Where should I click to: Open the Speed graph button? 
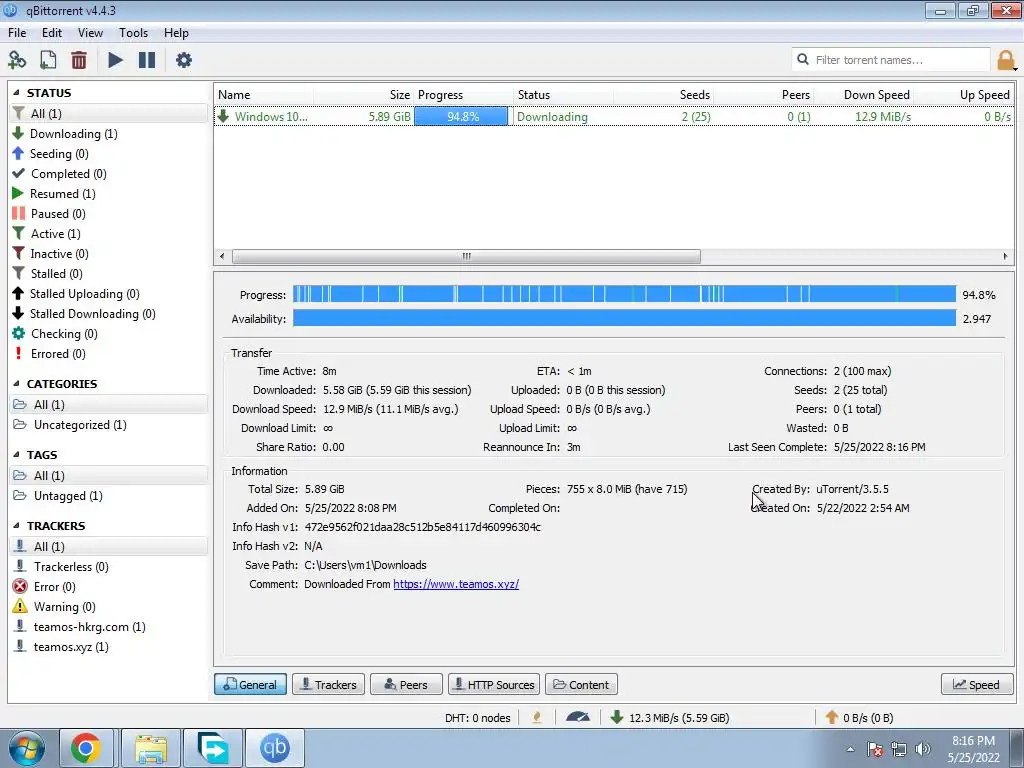point(977,684)
